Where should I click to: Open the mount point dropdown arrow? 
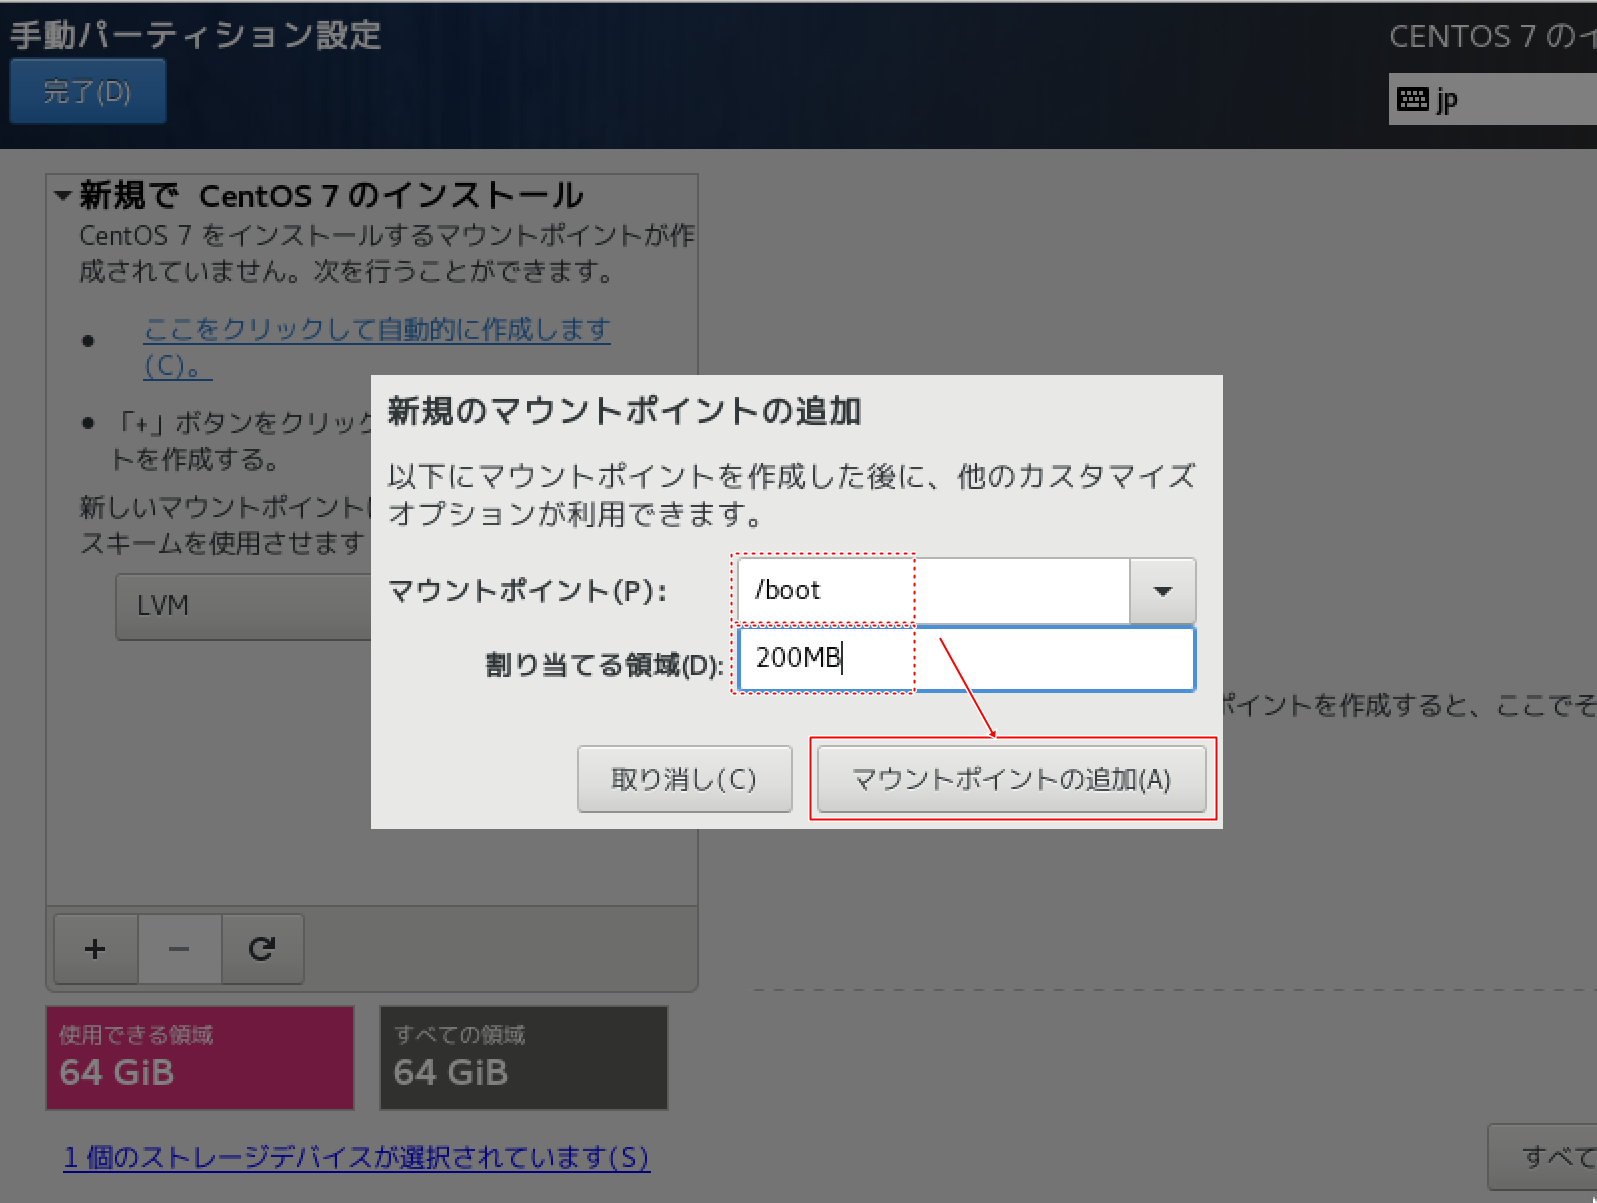click(1162, 591)
